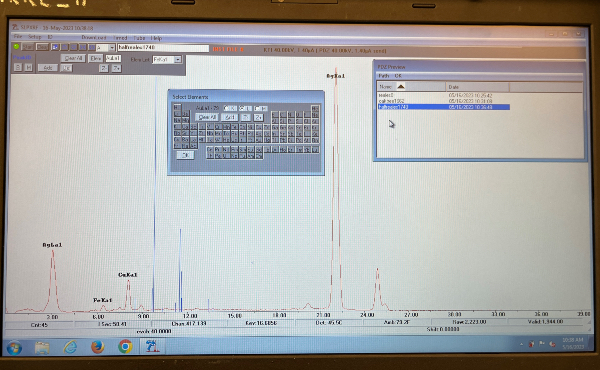Open Internet Explorer from the taskbar
The width and height of the screenshot is (600, 370).
70,347
